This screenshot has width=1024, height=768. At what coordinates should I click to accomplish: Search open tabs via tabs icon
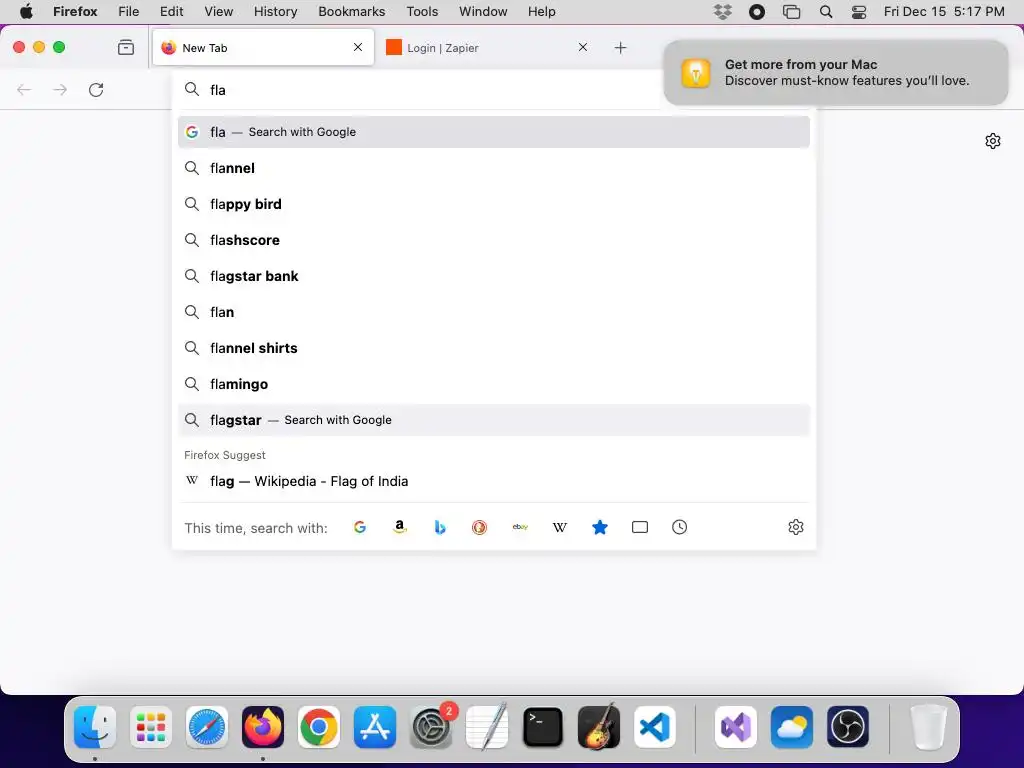point(640,527)
